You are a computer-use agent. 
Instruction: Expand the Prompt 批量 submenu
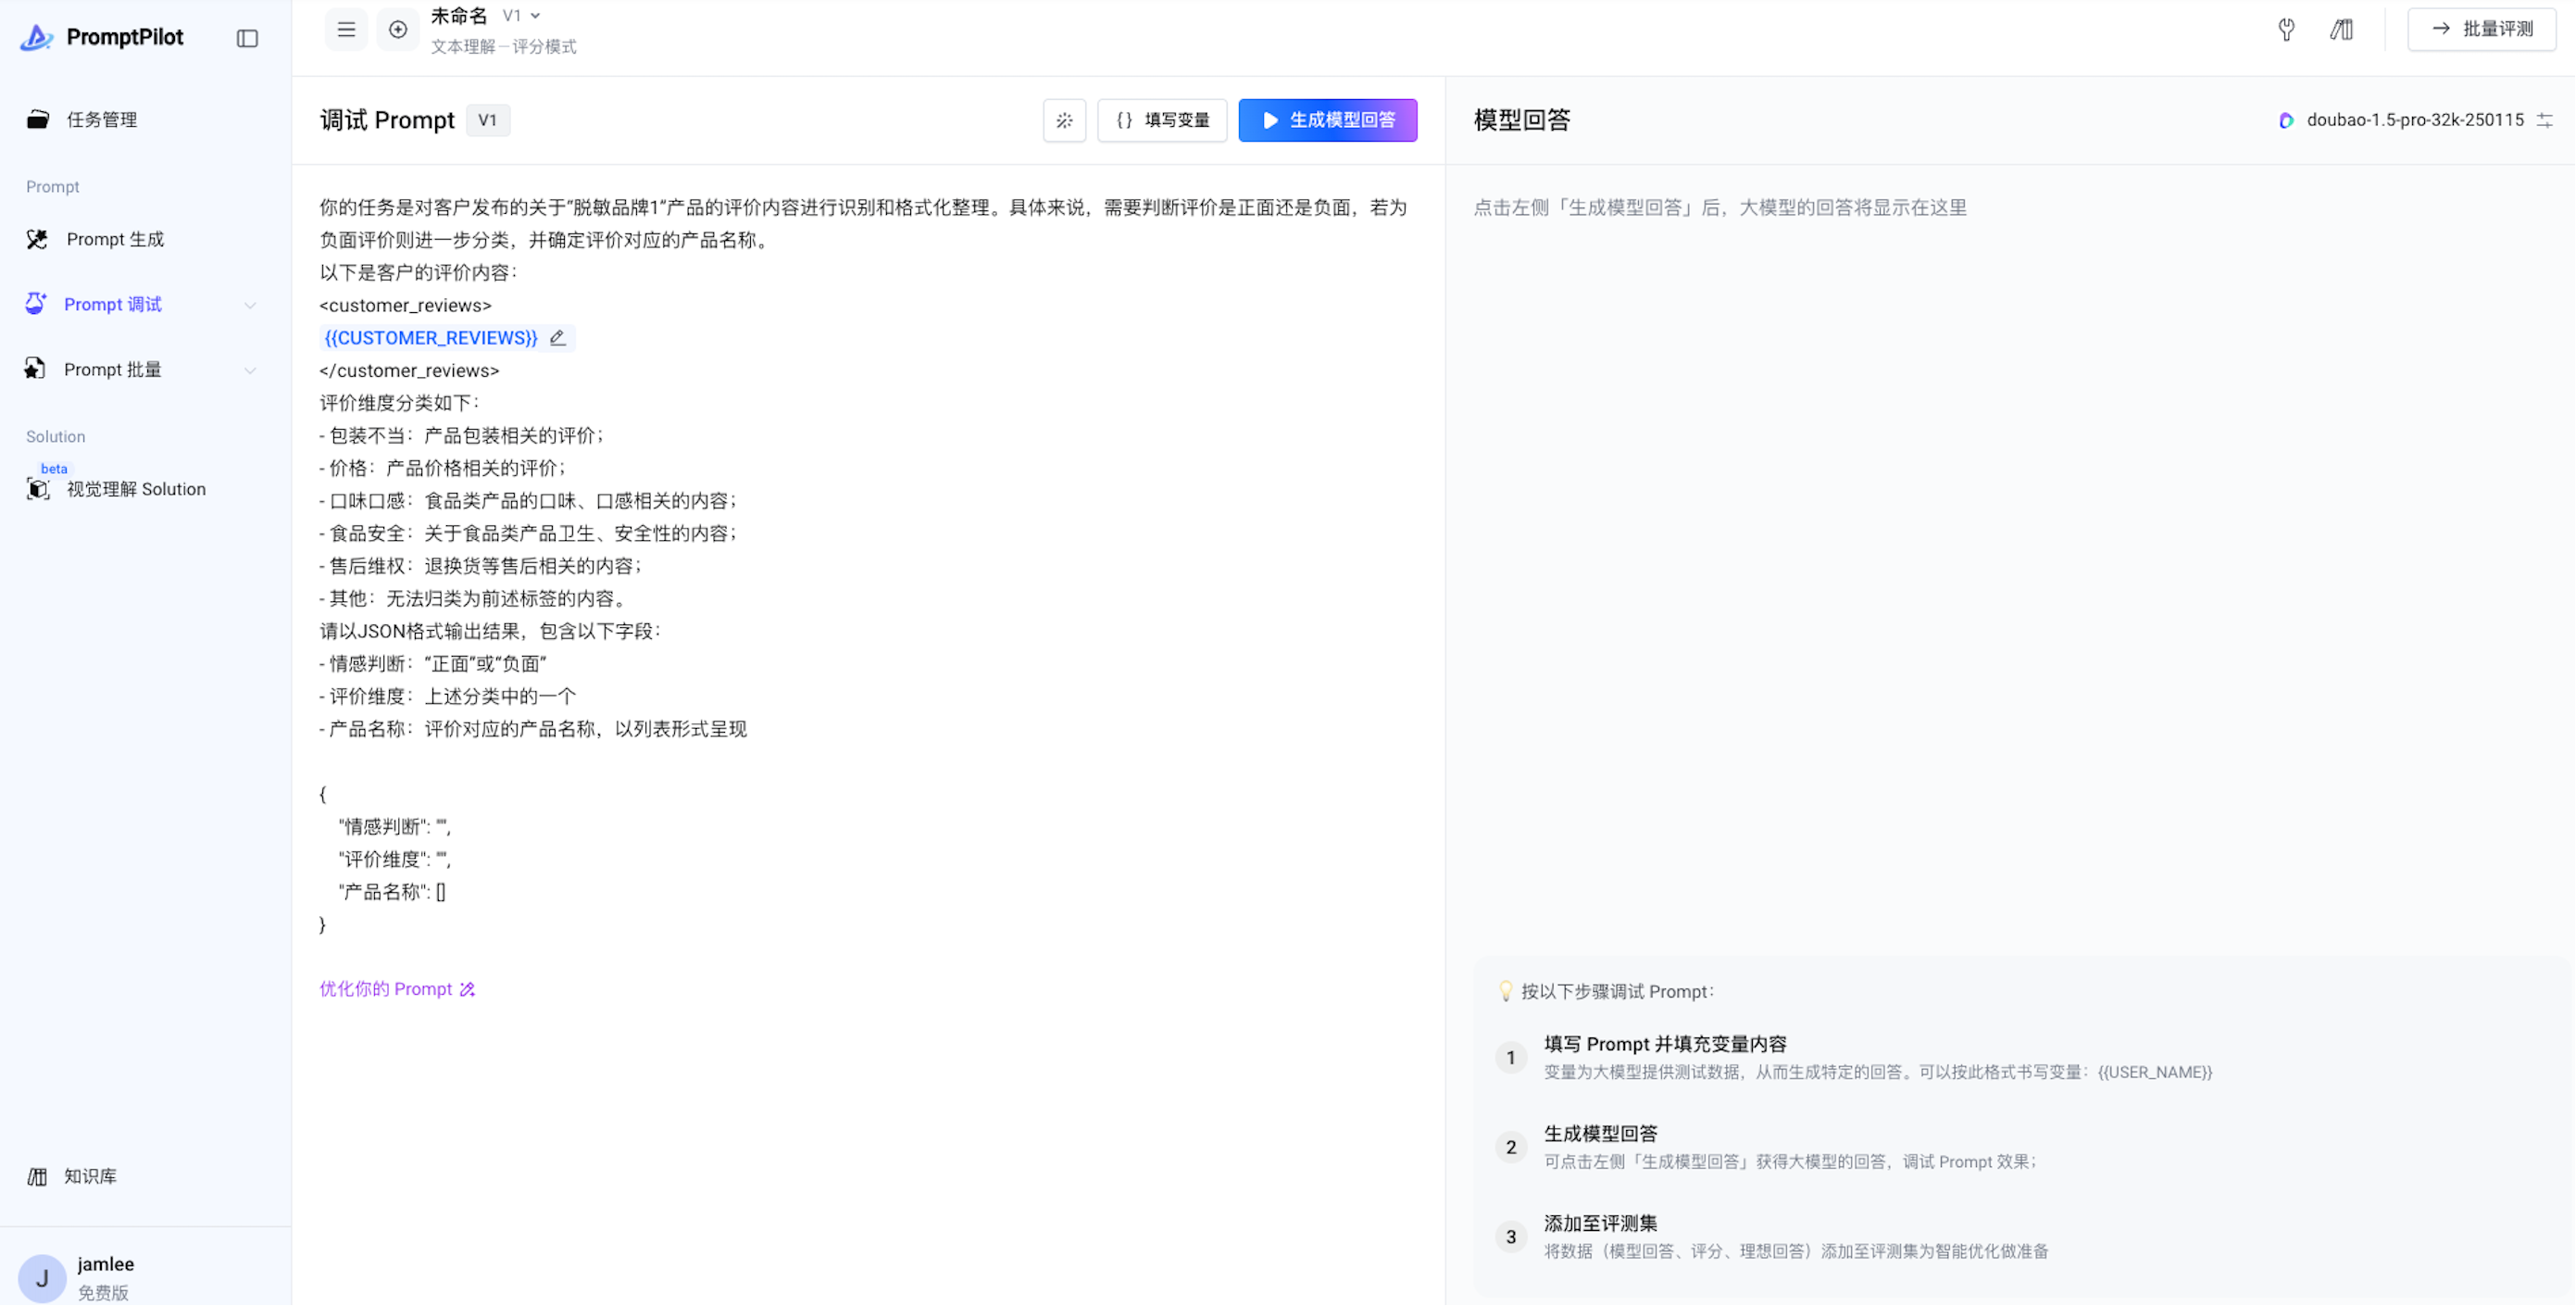pos(250,370)
